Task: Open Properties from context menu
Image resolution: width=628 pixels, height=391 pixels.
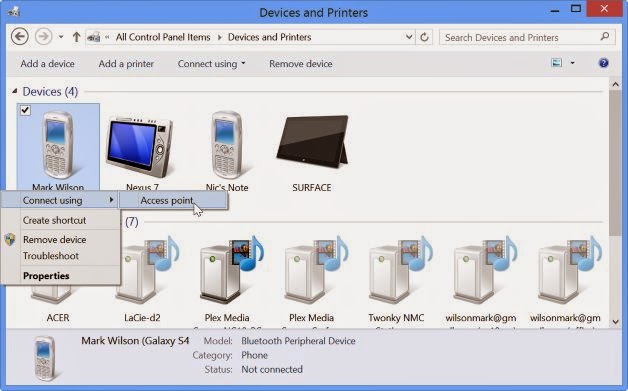Action: (x=46, y=276)
